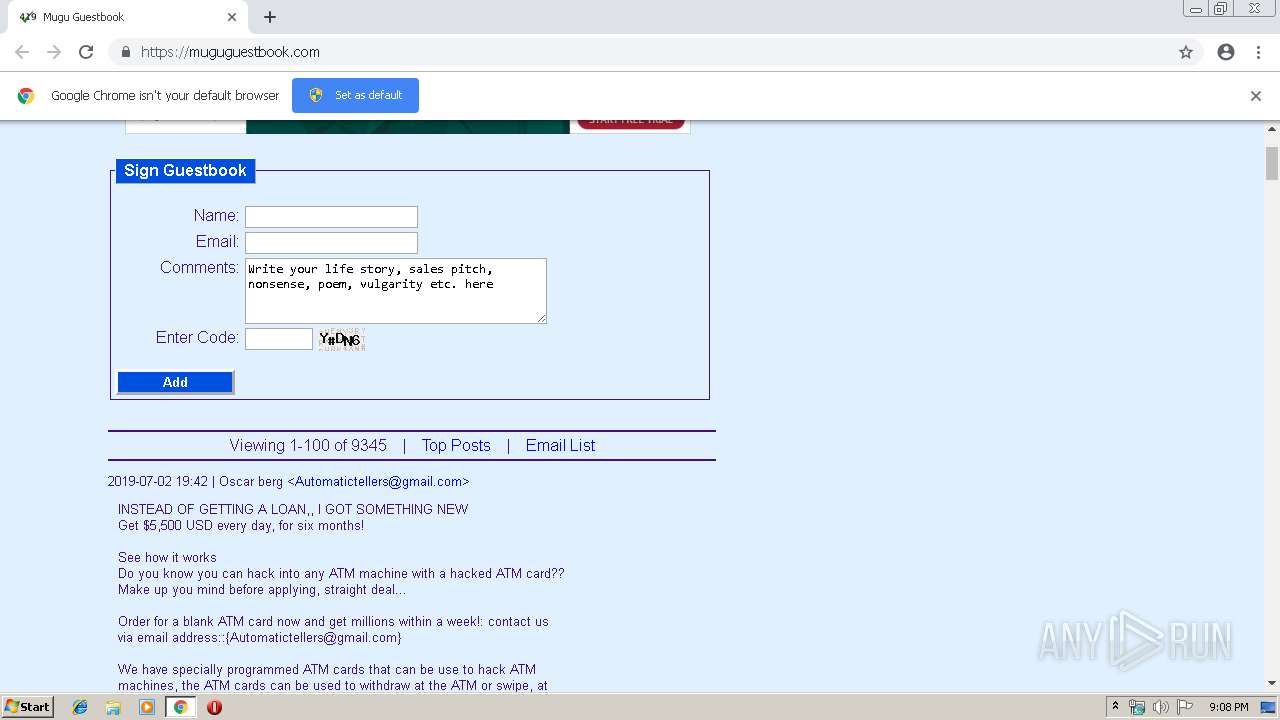1280x720 pixels.
Task: Click the padlock site info icon
Action: [x=125, y=52]
